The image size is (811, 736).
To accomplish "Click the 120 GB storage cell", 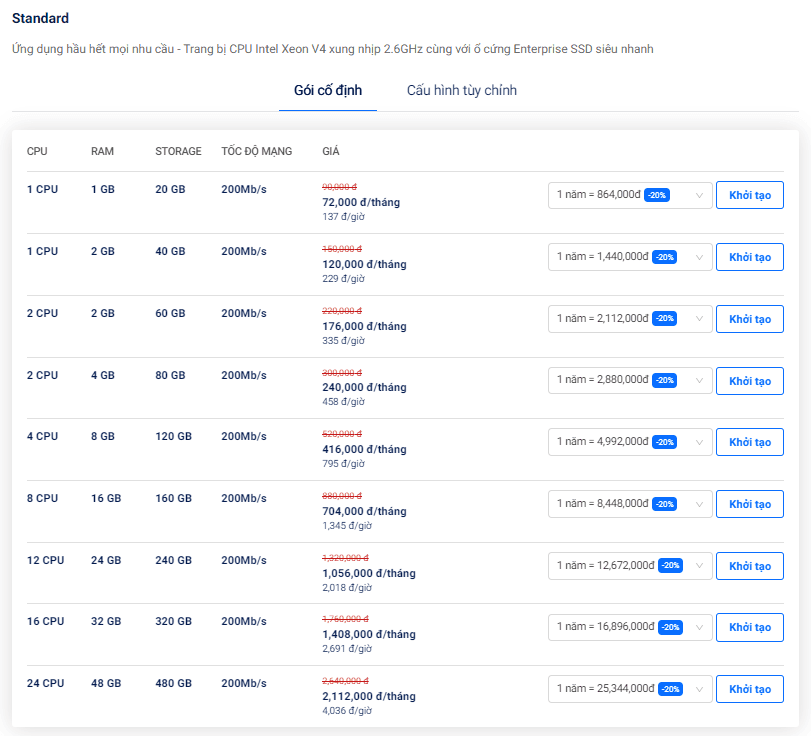I will 173,437.
